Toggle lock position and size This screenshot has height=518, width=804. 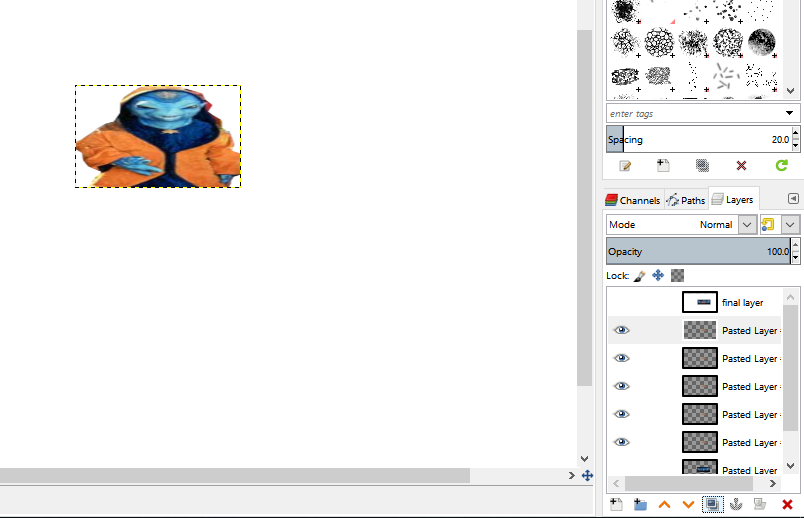coord(658,275)
